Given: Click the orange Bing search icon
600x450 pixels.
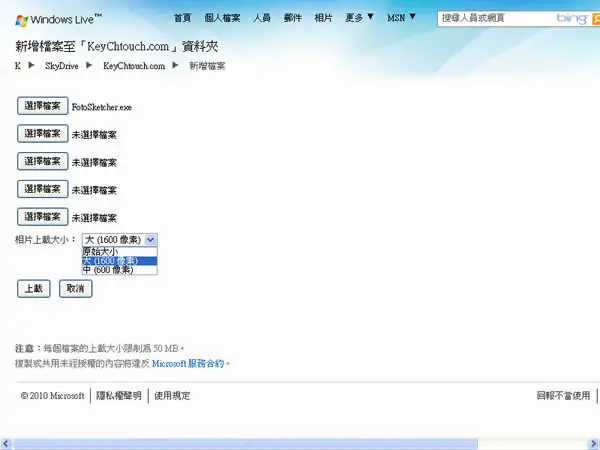Looking at the screenshot, I should [x=596, y=19].
